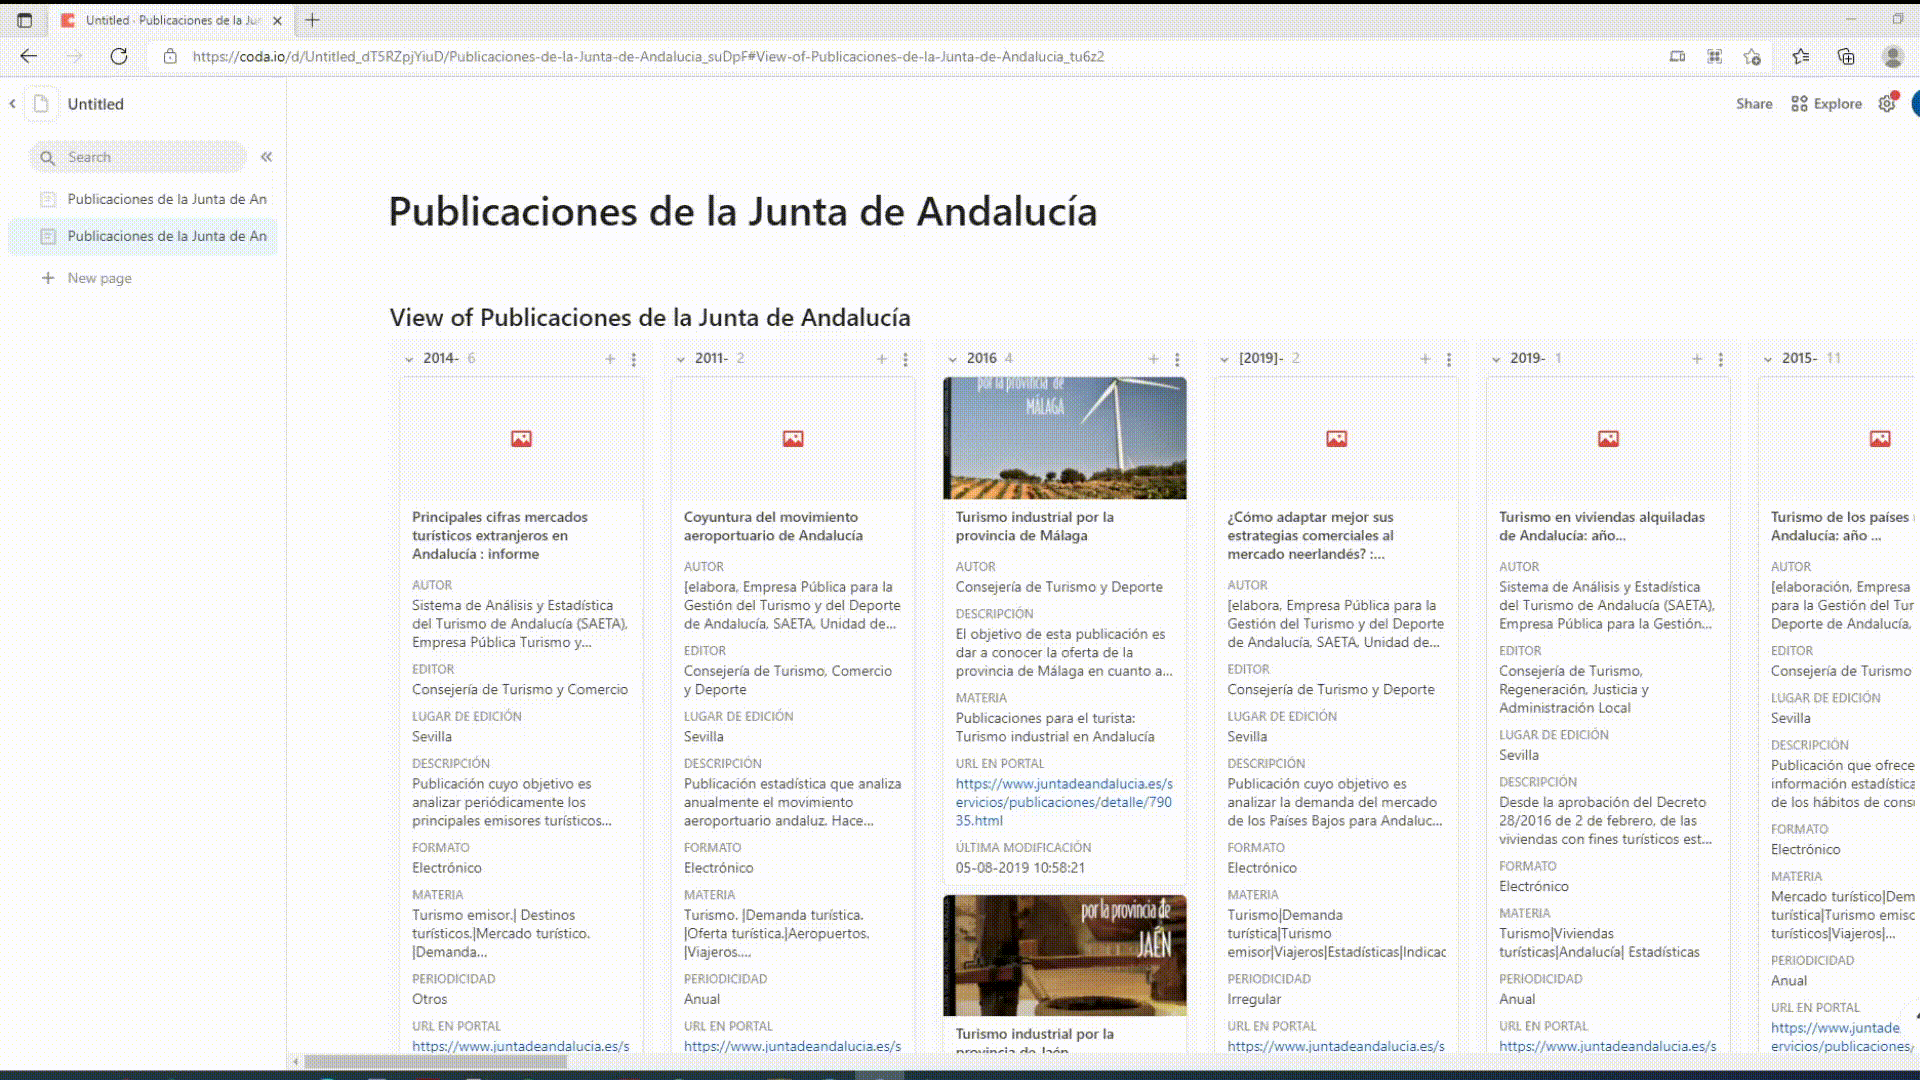
Task: Click the Málaga vineyard cover thumbnail
Action: click(1063, 437)
